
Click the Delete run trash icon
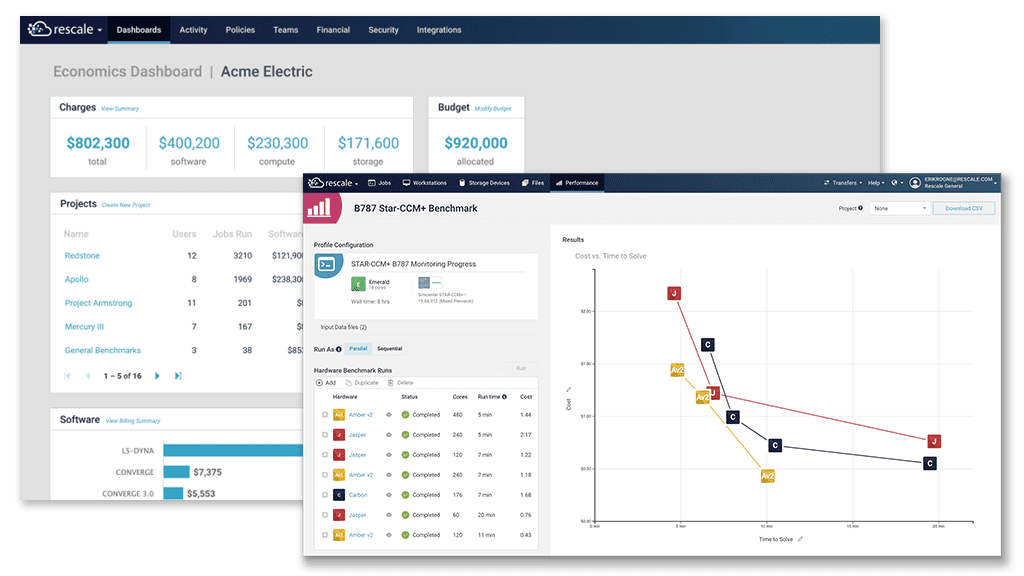click(x=391, y=383)
